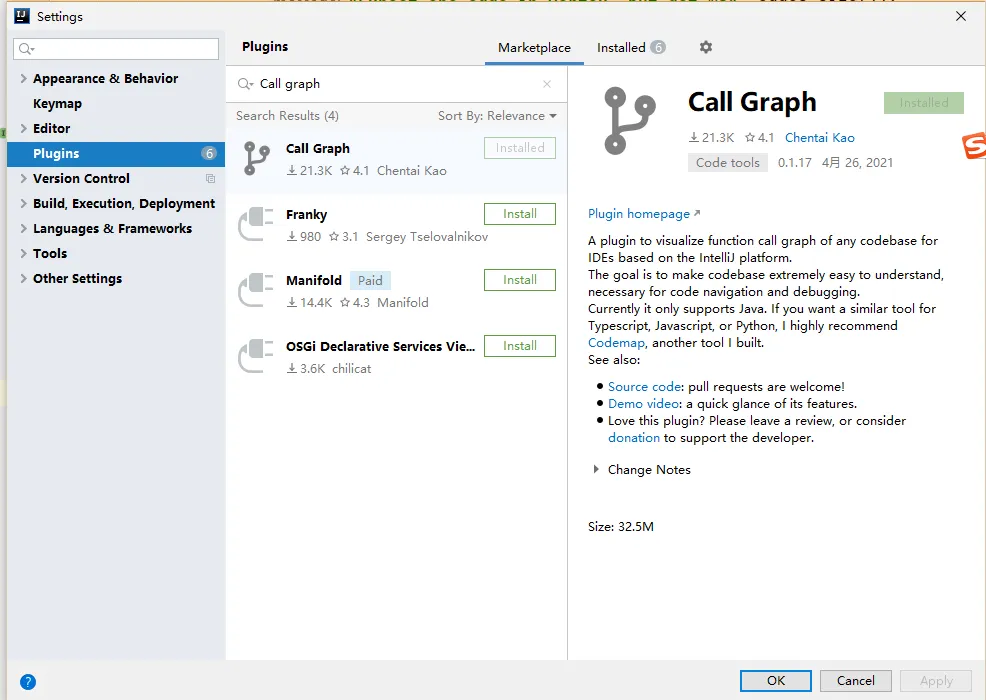Click the OK button

tap(775, 681)
